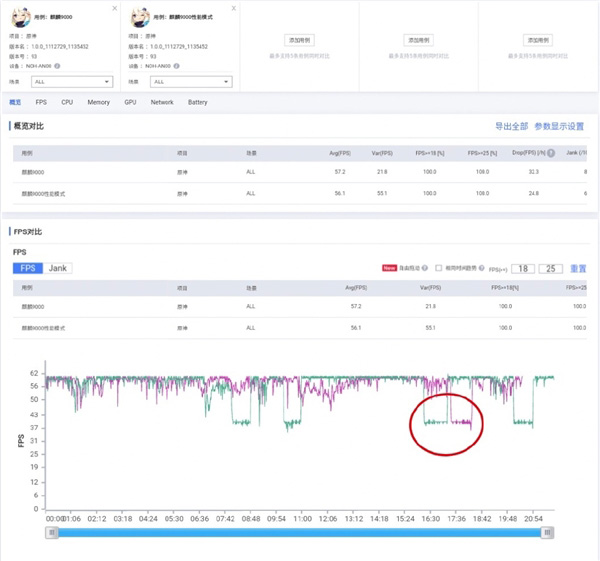Switch to the Jank chart toggle
The width and height of the screenshot is (600, 561).
[x=59, y=268]
